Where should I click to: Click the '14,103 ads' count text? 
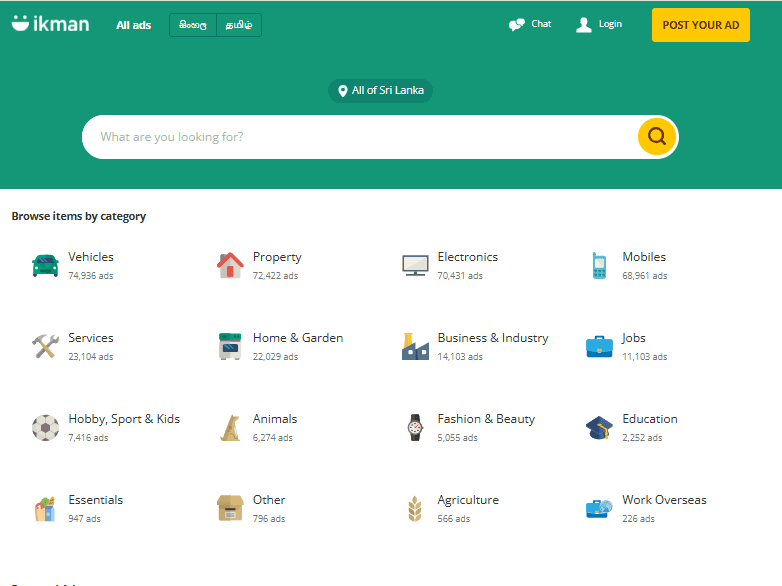tap(460, 357)
